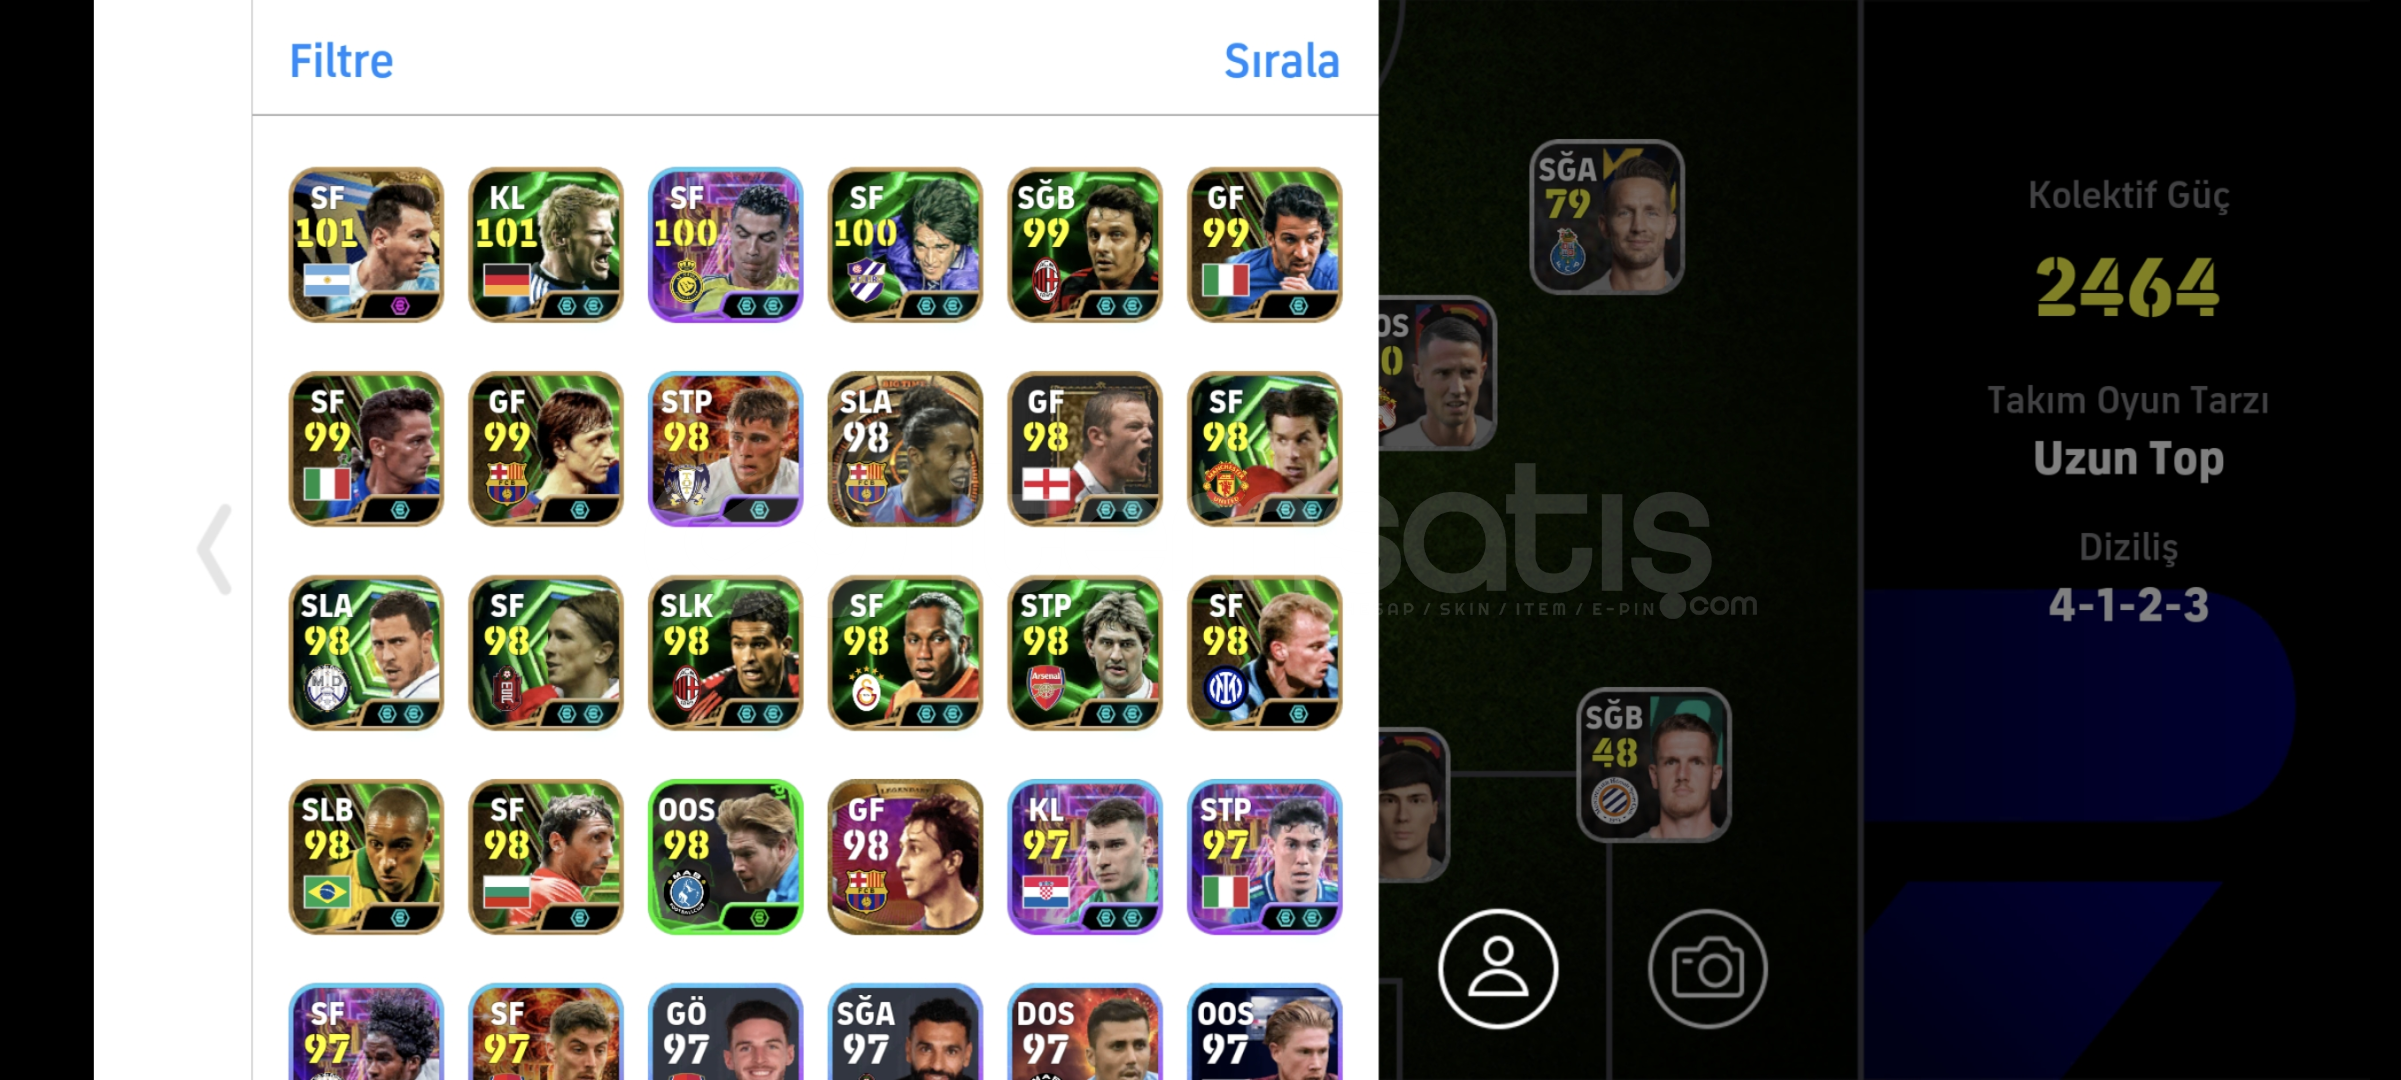The width and height of the screenshot is (2401, 1080).
Task: Tap the SĞB 48 Montpellier pitch player
Action: click(x=1654, y=765)
